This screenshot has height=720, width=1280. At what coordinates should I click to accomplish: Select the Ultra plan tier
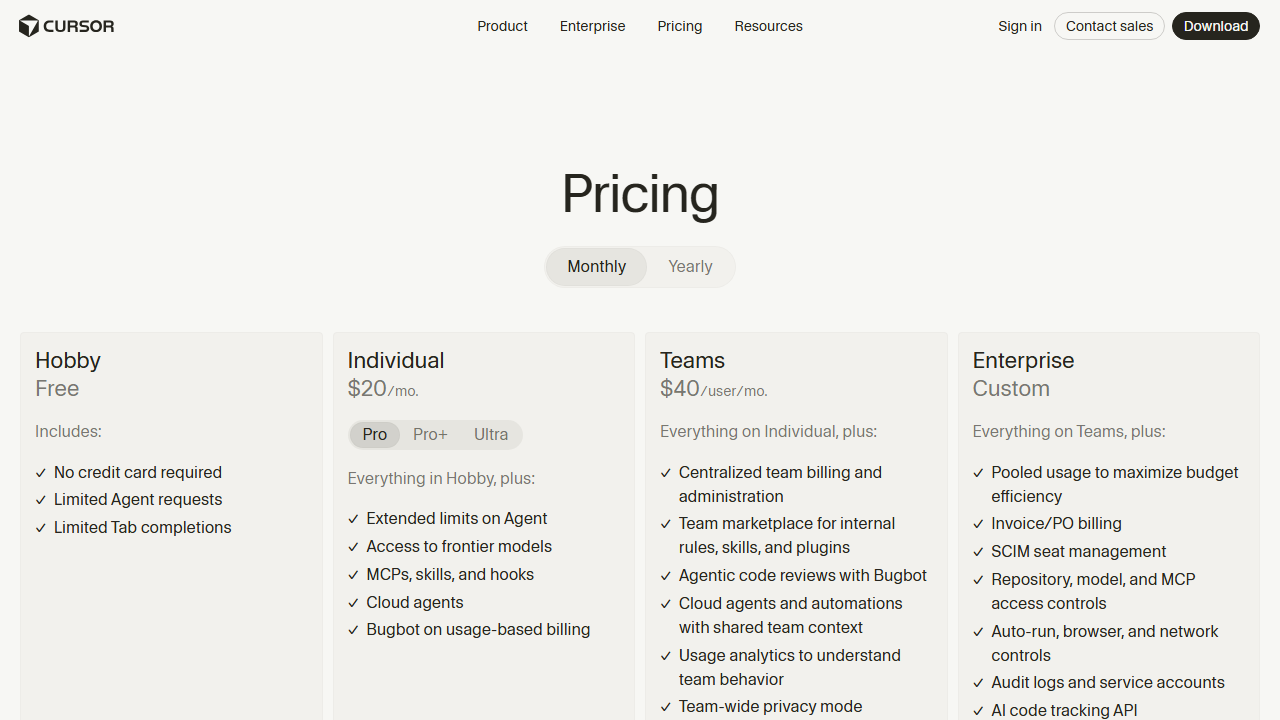[491, 435]
